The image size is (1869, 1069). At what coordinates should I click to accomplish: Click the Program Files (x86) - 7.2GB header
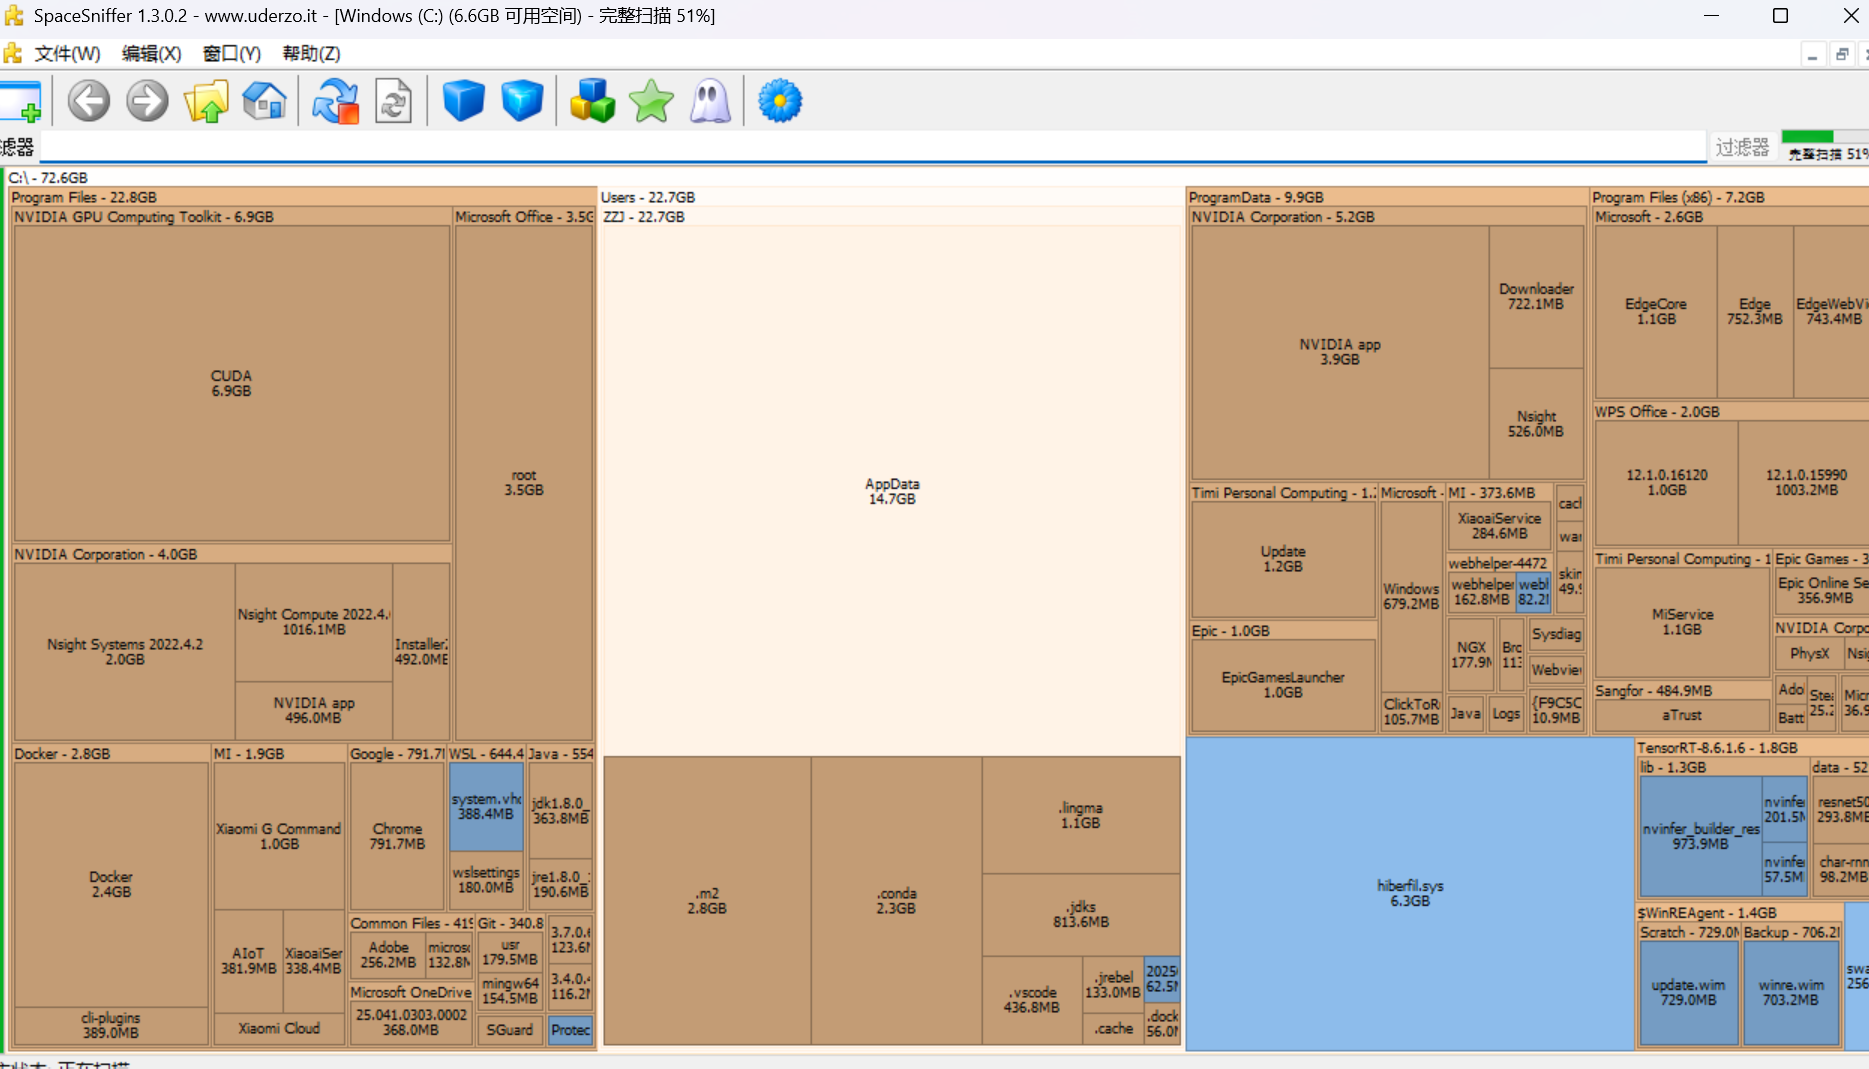pyautogui.click(x=1730, y=197)
